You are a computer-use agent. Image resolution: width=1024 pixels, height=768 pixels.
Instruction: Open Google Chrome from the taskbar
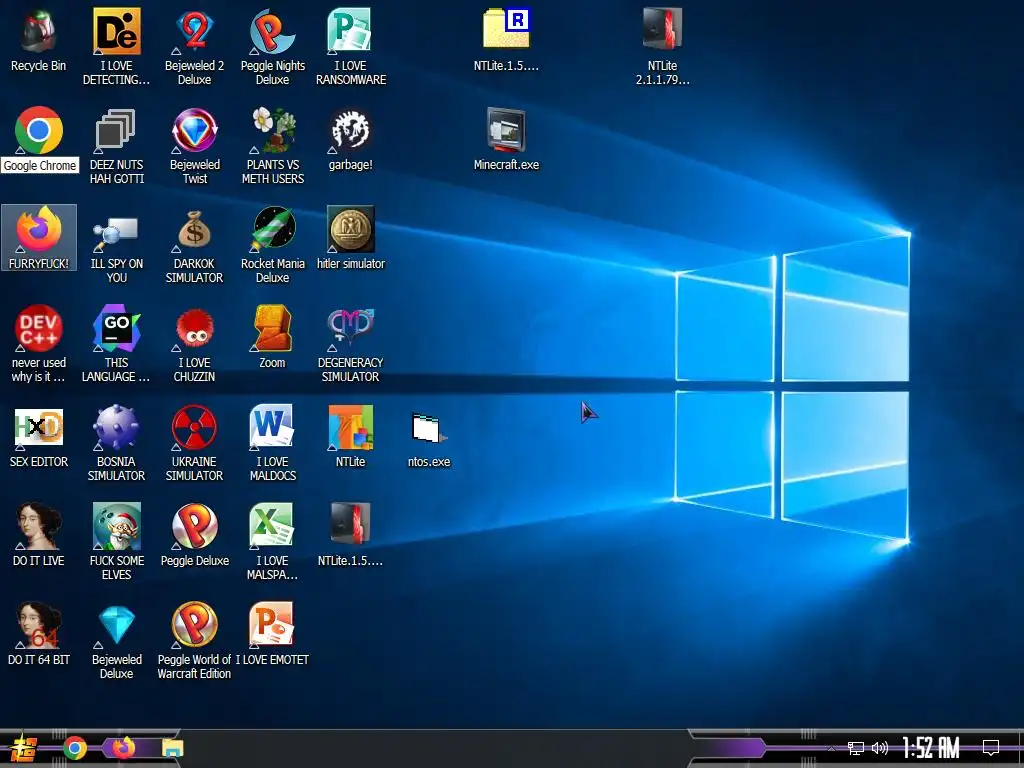tap(75, 748)
